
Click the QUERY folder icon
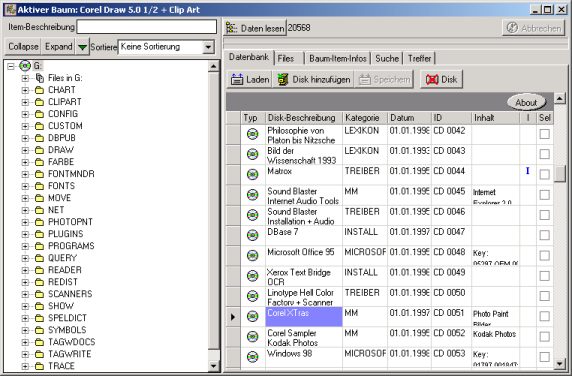tap(39, 258)
